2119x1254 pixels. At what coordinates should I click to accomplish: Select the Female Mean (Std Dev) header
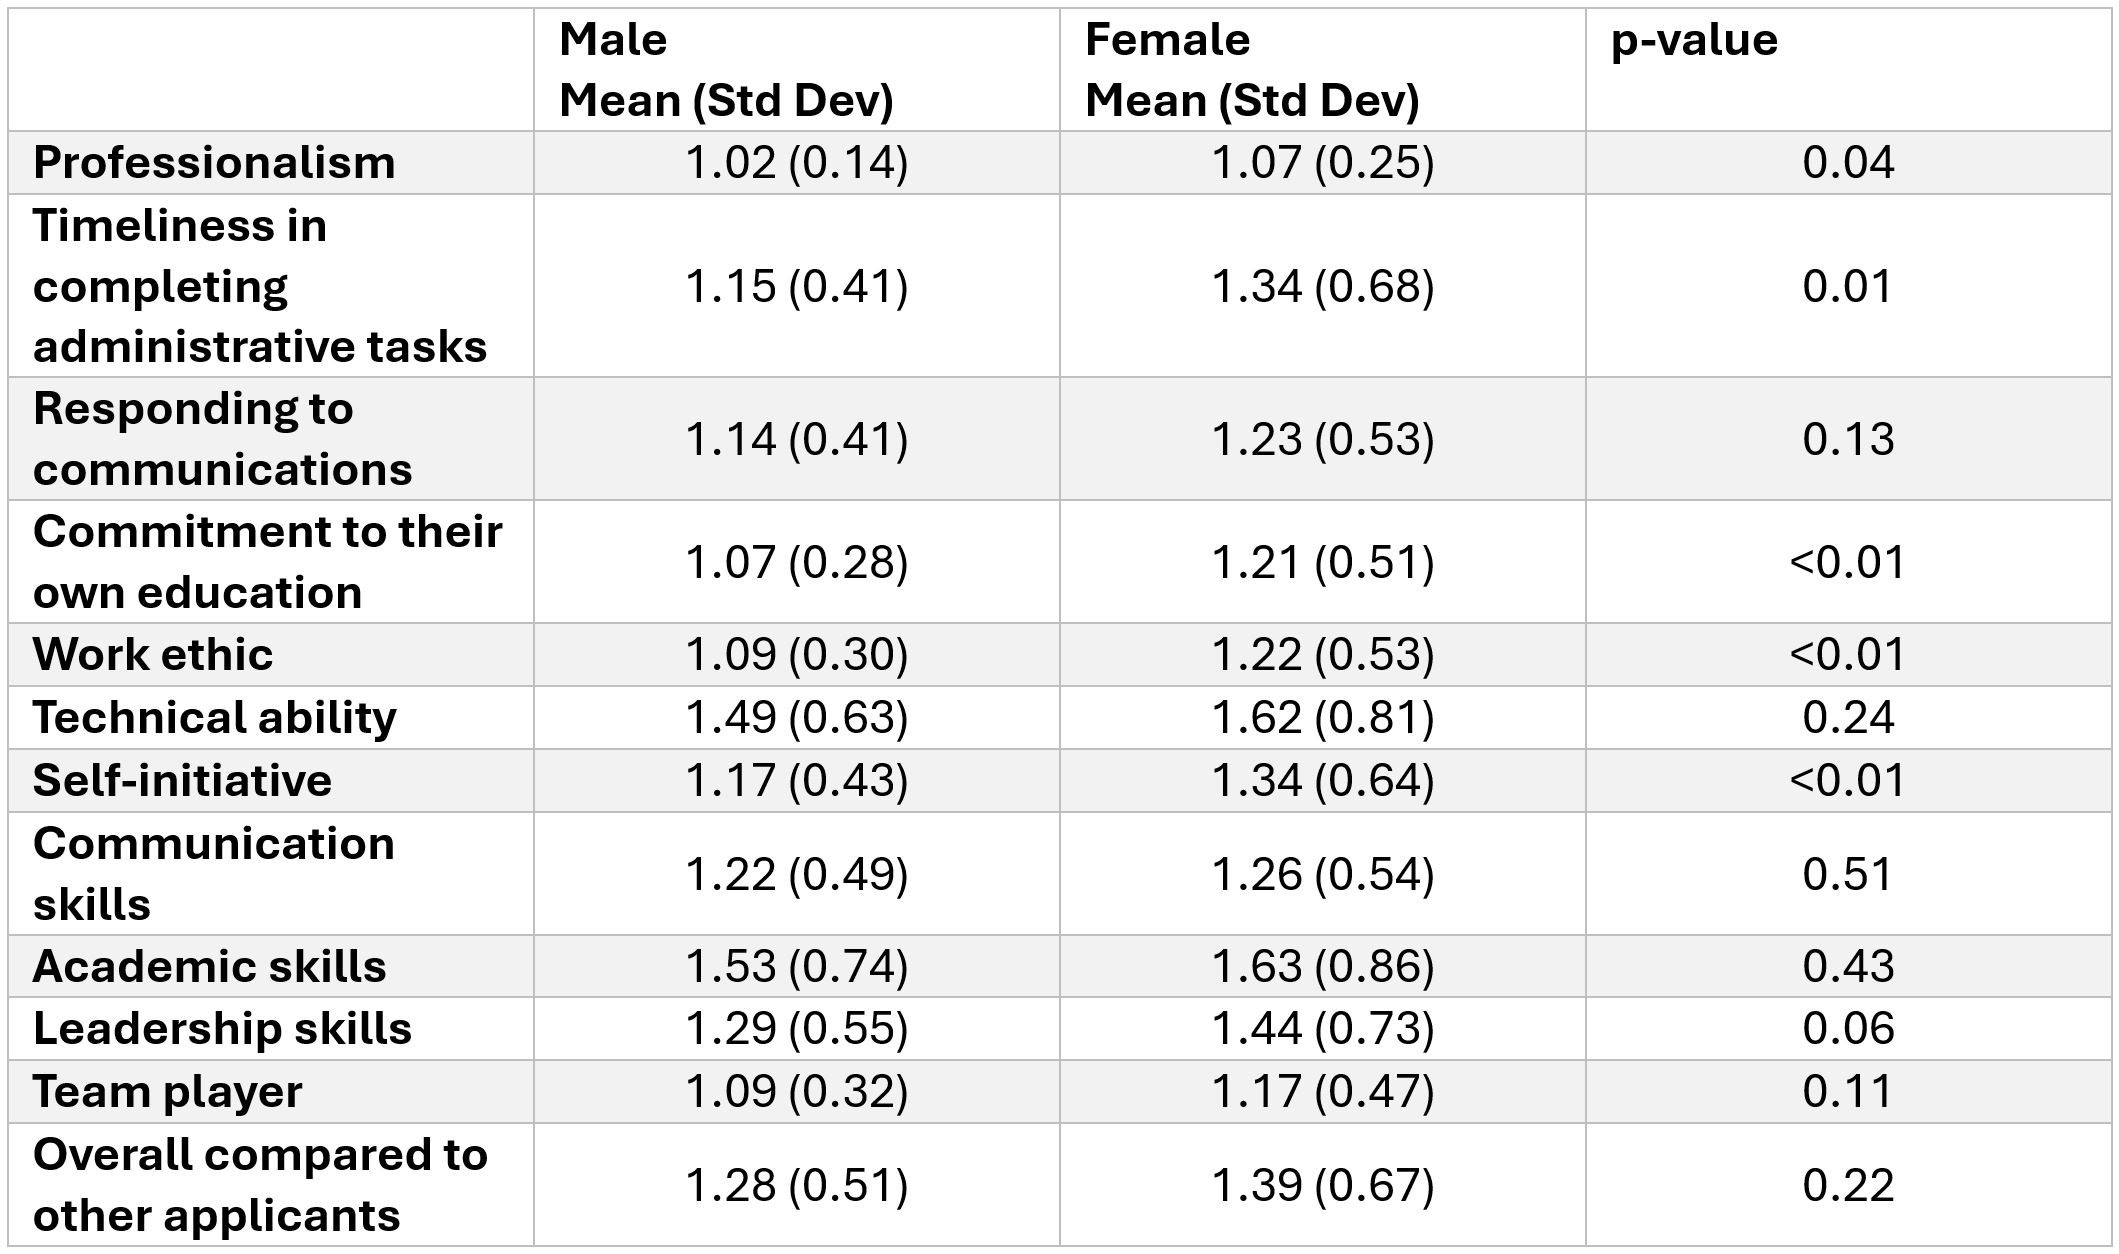coord(1251,70)
